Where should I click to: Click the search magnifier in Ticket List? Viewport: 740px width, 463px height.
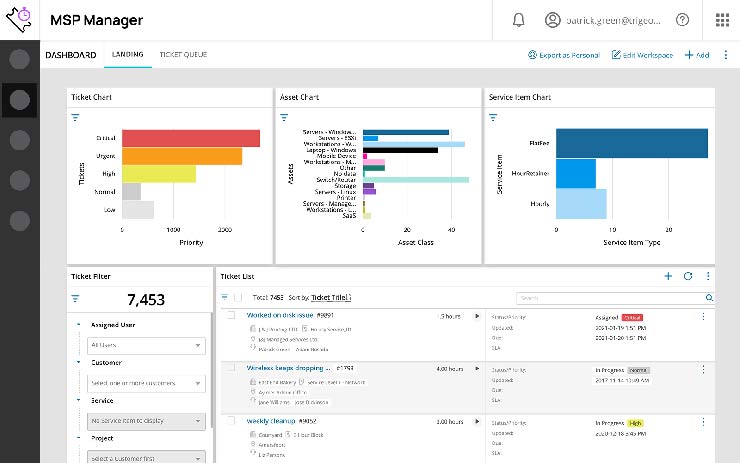[709, 298]
